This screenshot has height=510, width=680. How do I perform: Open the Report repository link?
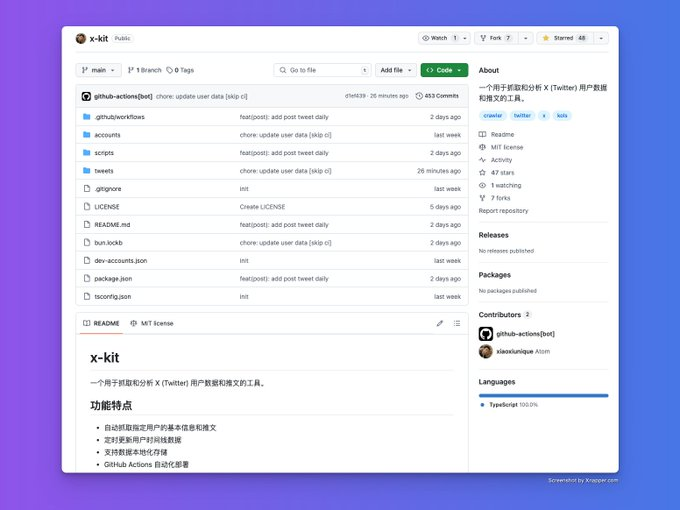pos(503,211)
